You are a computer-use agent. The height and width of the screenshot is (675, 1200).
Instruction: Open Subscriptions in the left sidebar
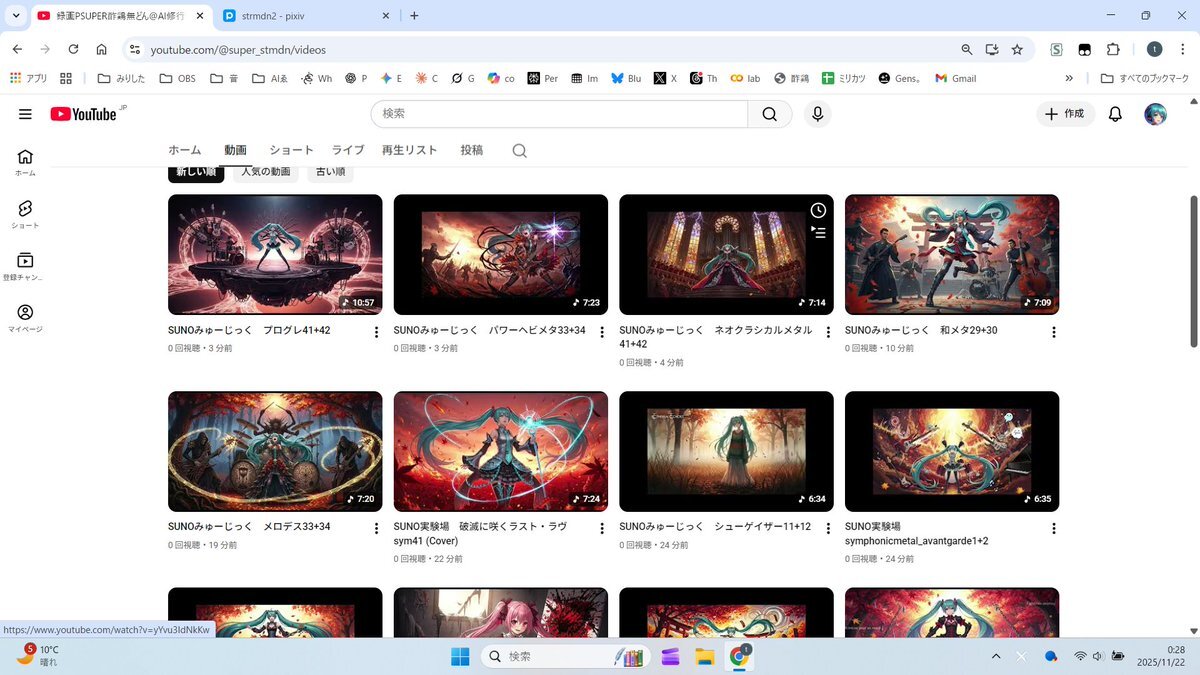point(25,265)
